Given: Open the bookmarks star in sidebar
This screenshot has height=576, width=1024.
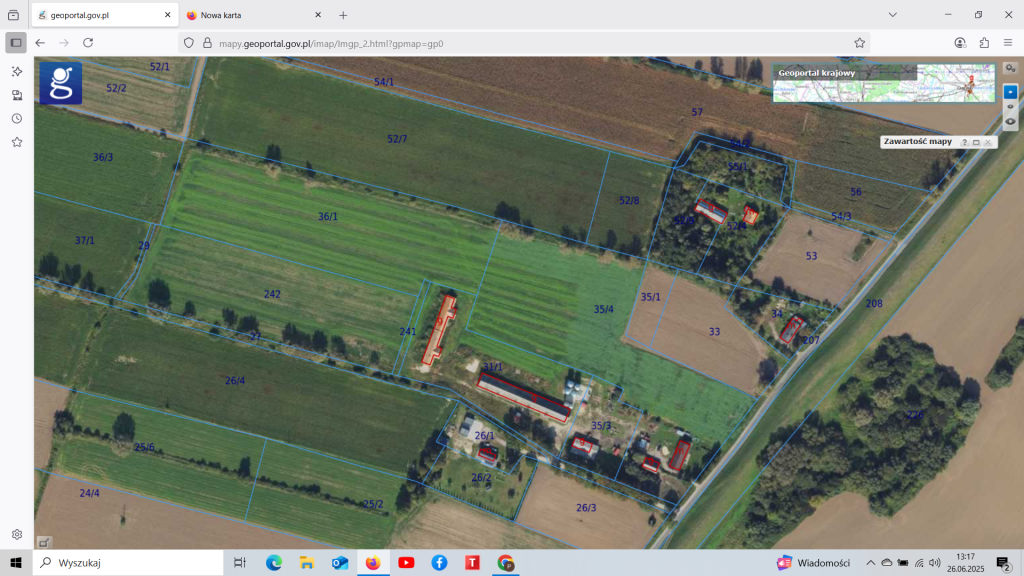Looking at the screenshot, I should (17, 143).
